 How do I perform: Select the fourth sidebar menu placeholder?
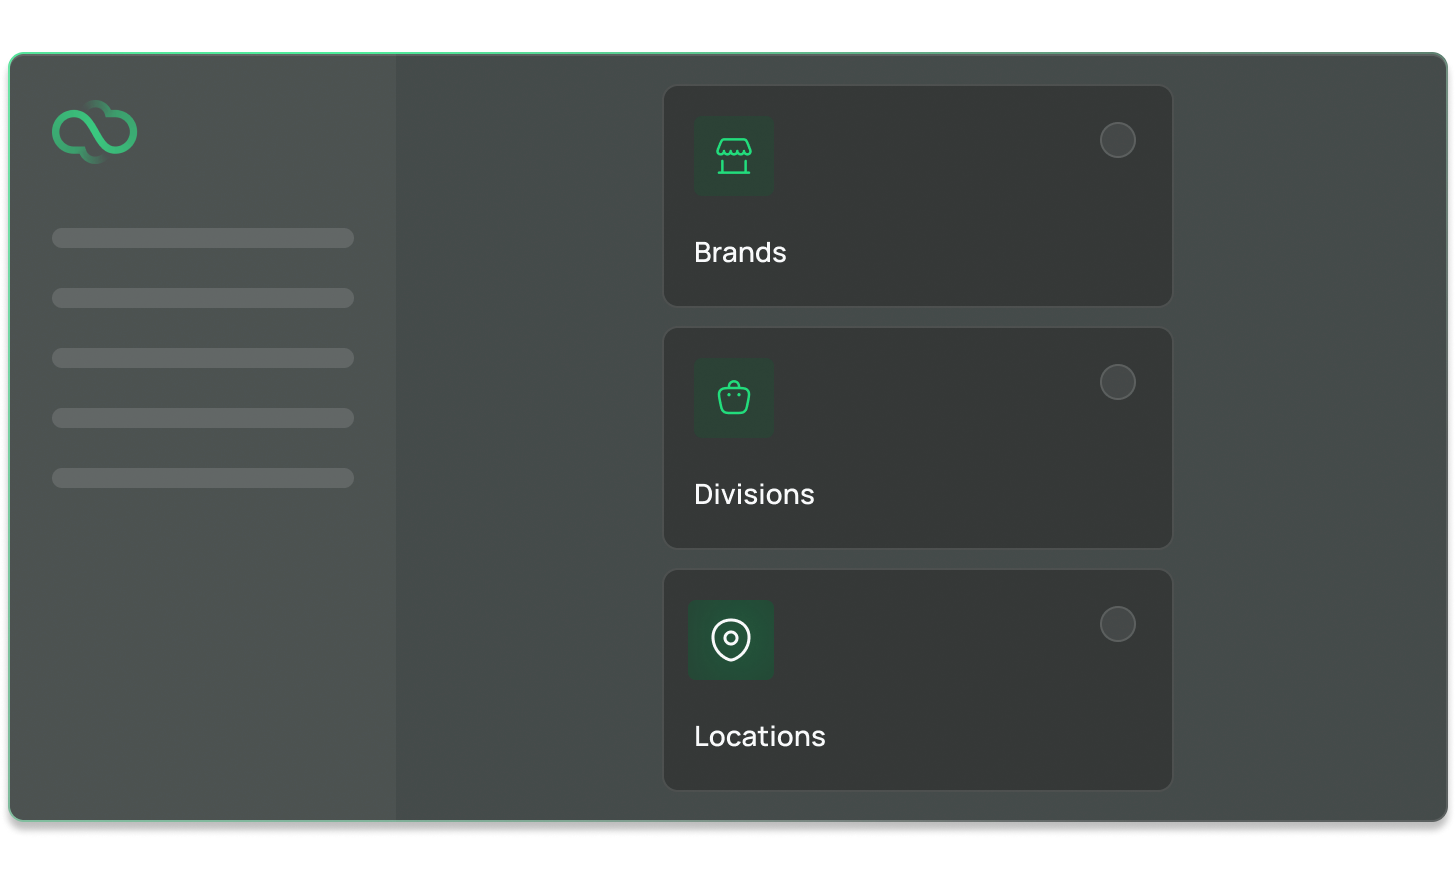(x=203, y=418)
